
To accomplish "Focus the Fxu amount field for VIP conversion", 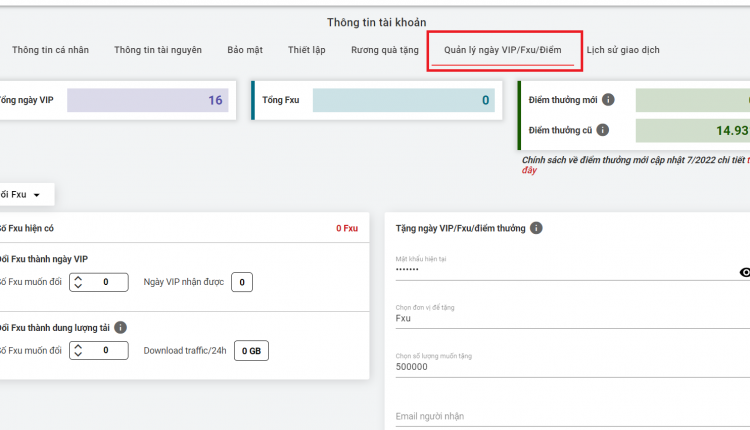I will [x=99, y=282].
